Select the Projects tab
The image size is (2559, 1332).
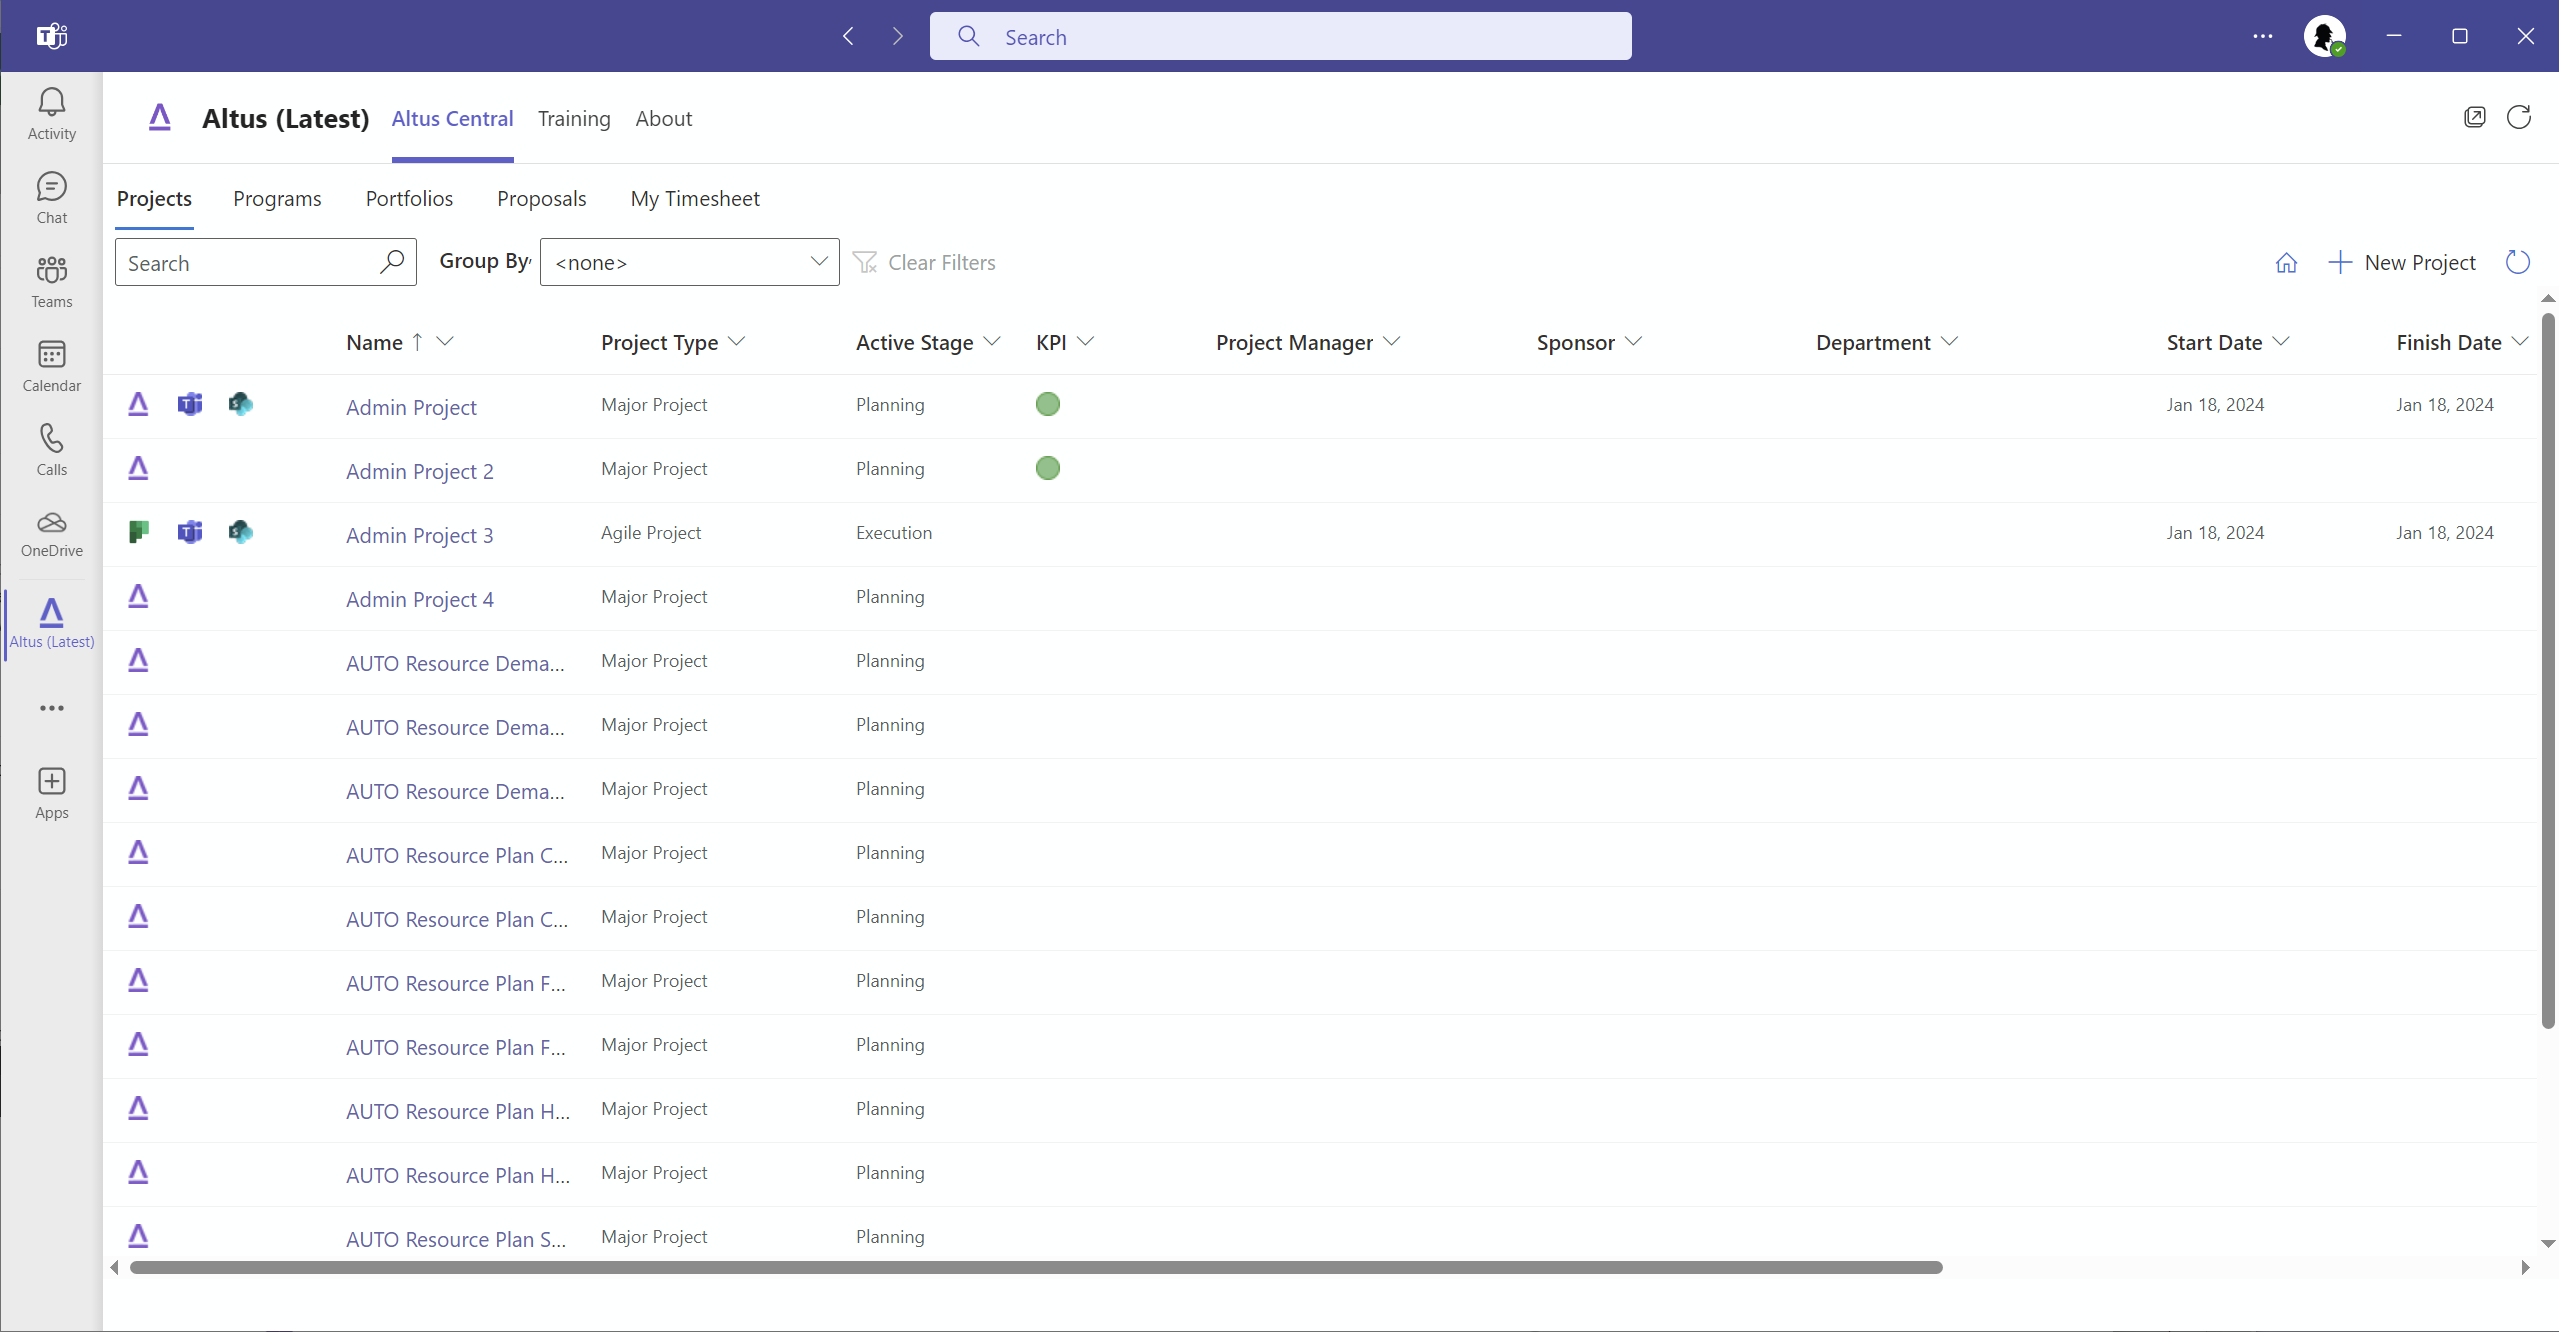pyautogui.click(x=154, y=199)
